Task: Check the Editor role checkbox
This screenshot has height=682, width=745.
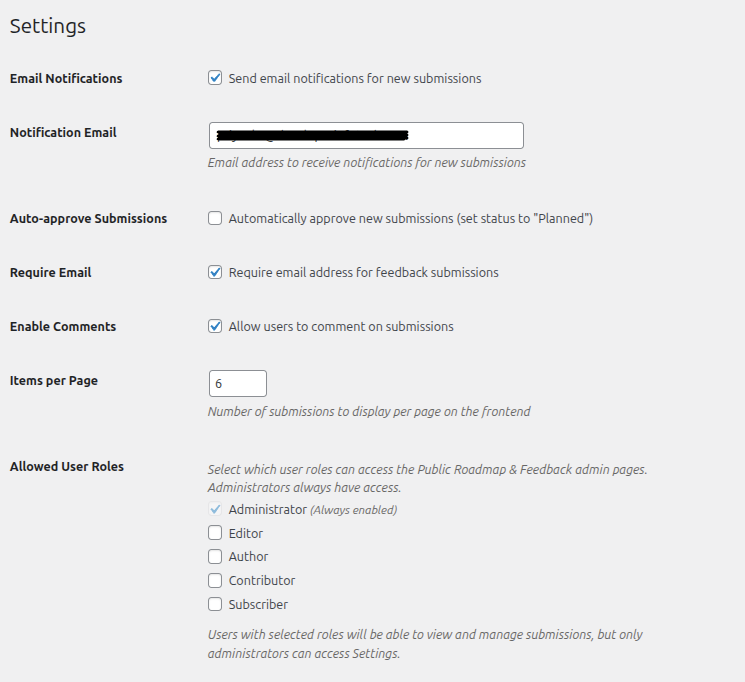Action: (x=215, y=533)
